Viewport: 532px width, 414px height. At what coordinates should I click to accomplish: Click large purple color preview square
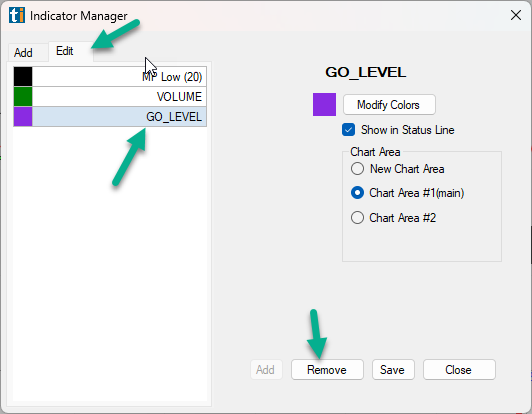pos(324,105)
